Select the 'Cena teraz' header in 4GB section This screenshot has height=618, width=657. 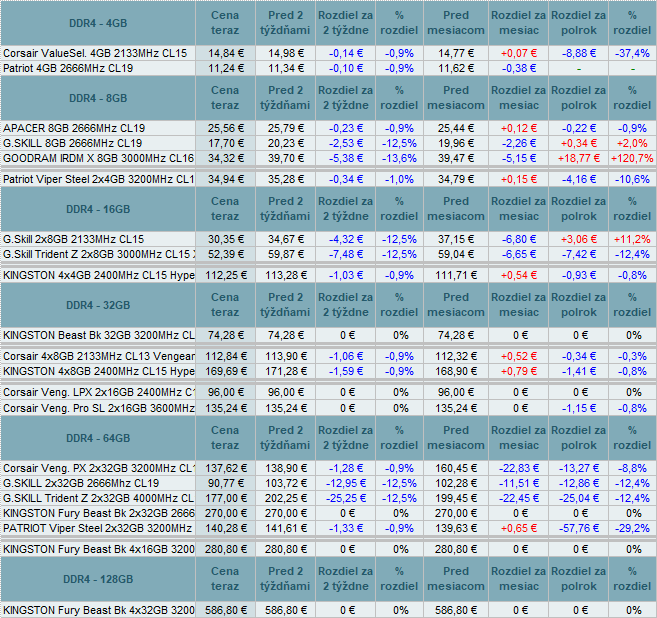pyautogui.click(x=225, y=23)
